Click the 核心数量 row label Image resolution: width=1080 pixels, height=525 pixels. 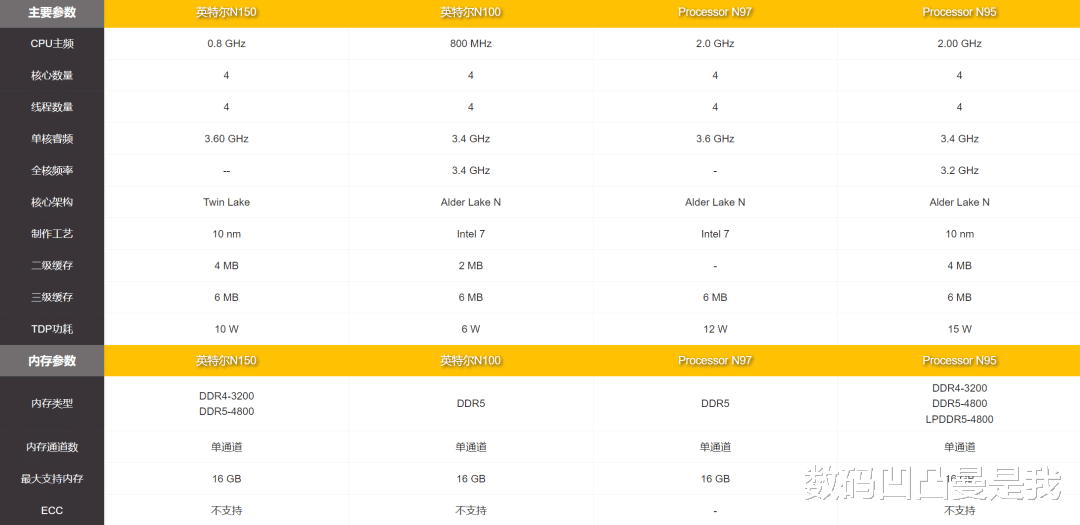pyautogui.click(x=52, y=75)
